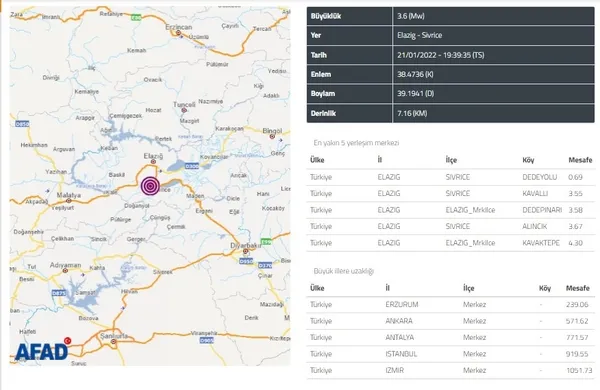Click the Doğanşehir label on the map

28,232
